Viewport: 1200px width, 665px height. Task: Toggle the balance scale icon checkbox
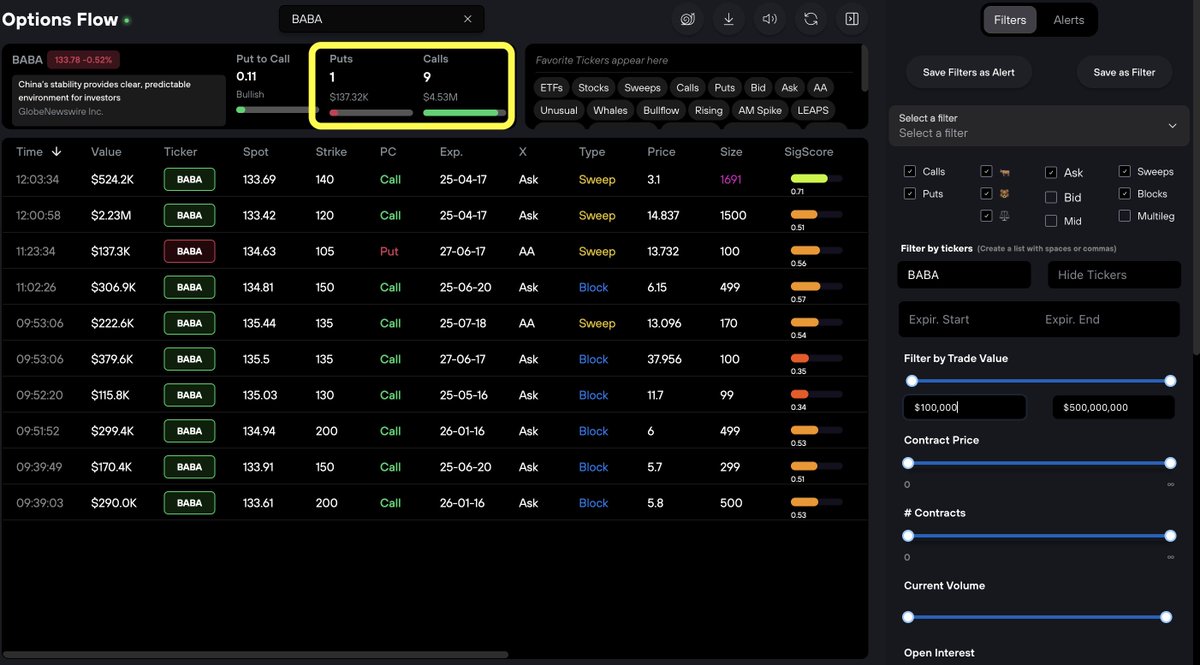tap(987, 215)
